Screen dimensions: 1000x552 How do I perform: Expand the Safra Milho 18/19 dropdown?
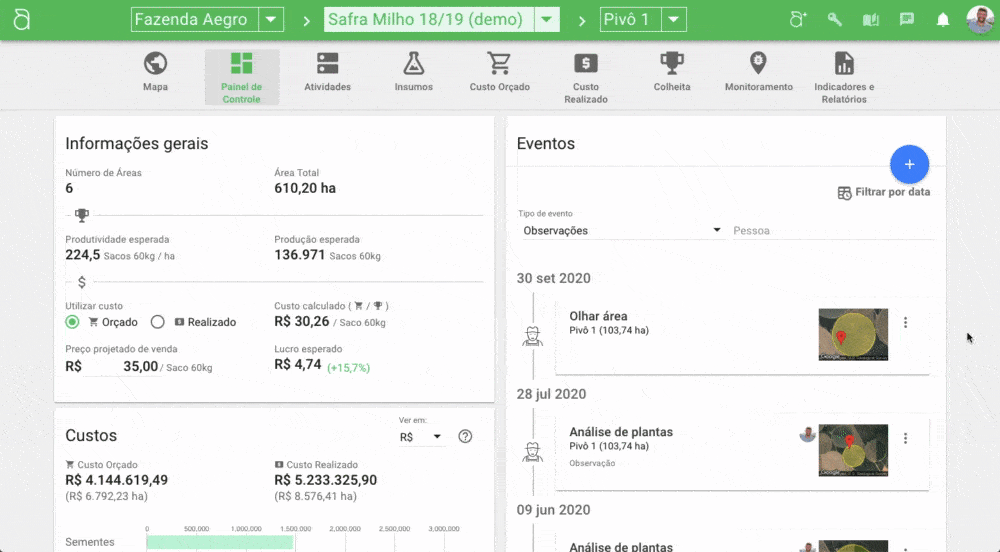pyautogui.click(x=546, y=20)
